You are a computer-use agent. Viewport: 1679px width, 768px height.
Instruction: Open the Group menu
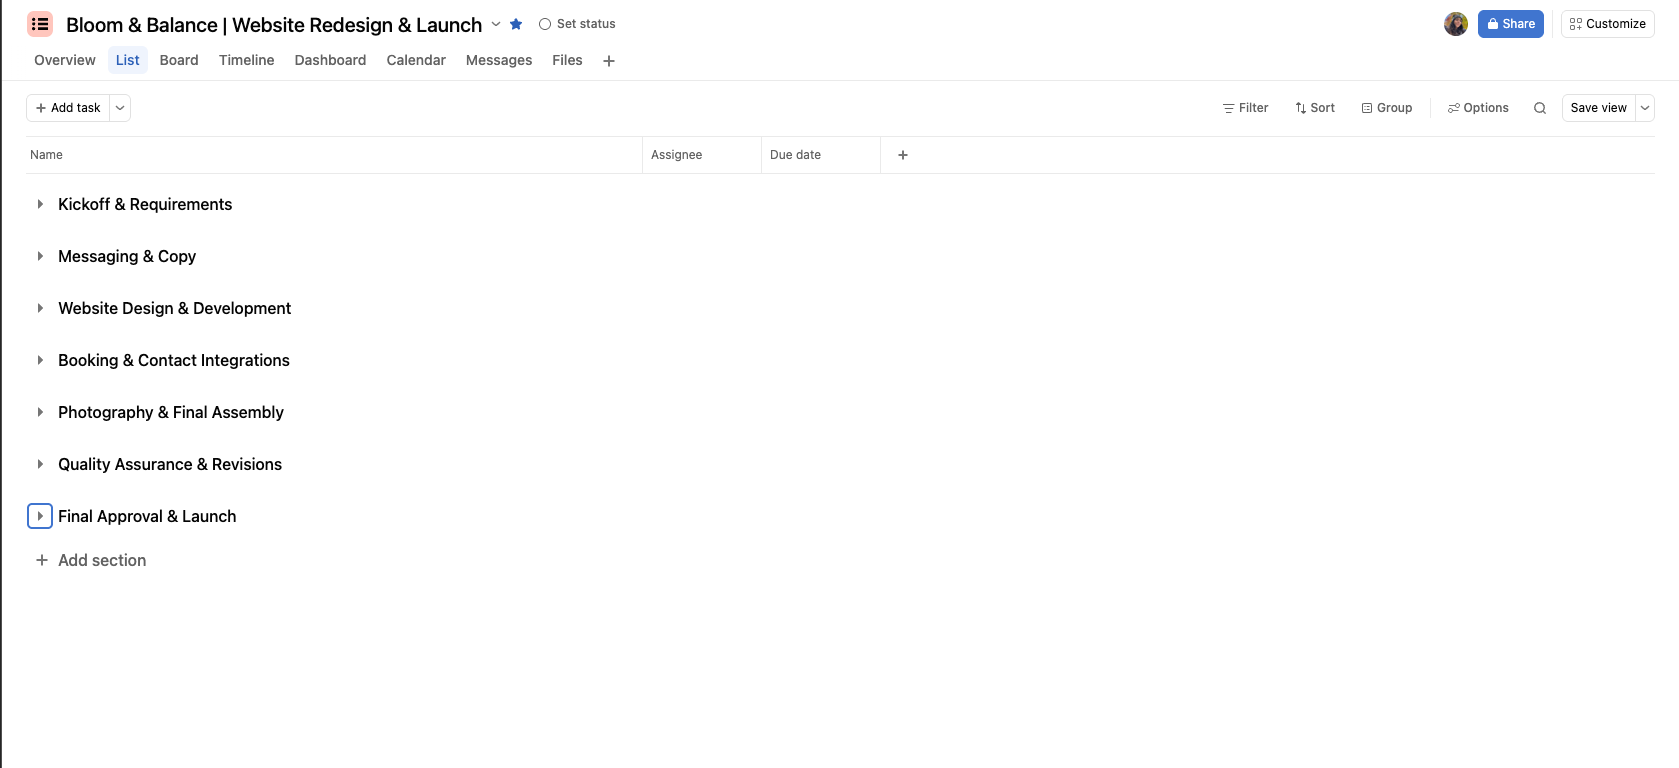coord(1387,108)
